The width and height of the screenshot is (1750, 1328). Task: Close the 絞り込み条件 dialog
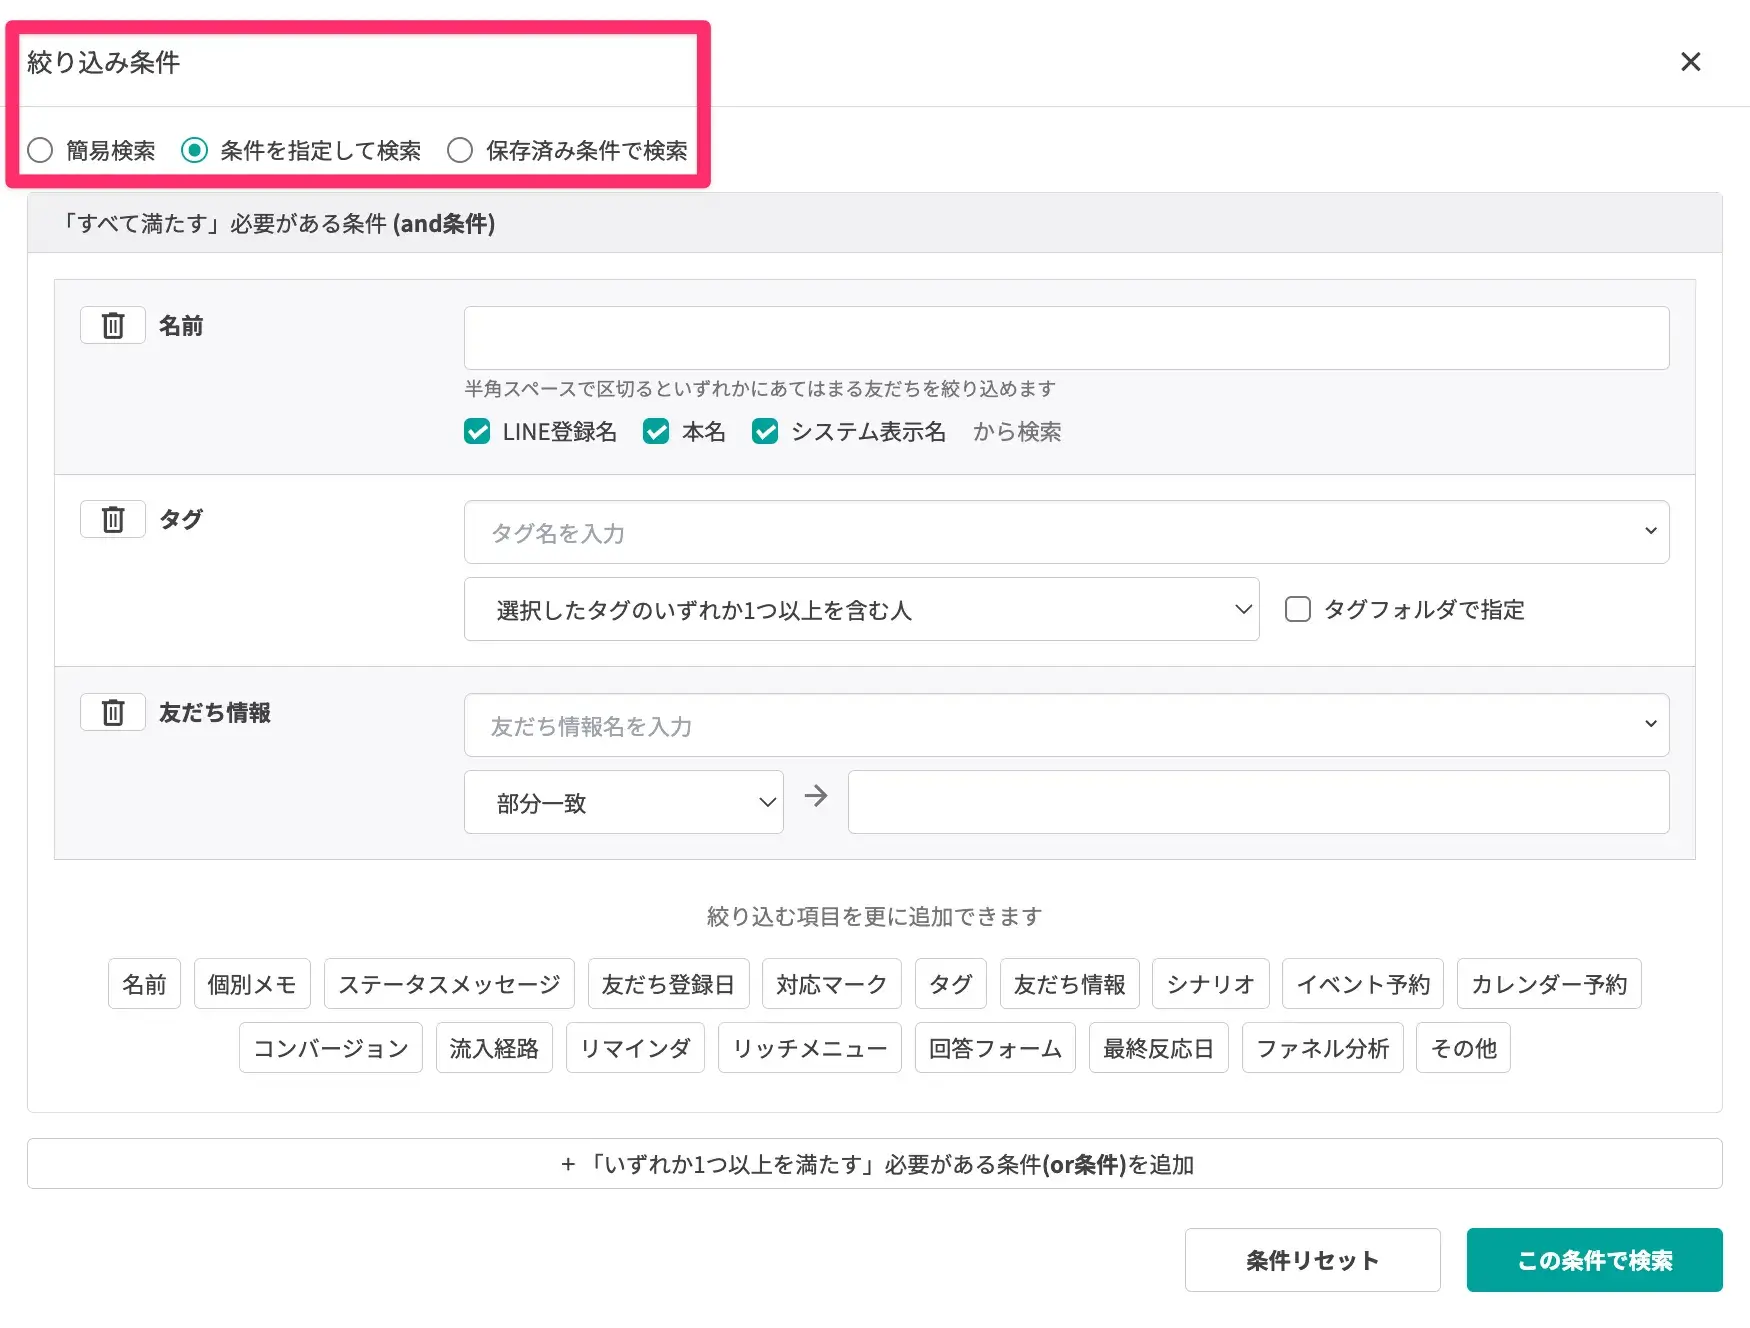(x=1690, y=62)
